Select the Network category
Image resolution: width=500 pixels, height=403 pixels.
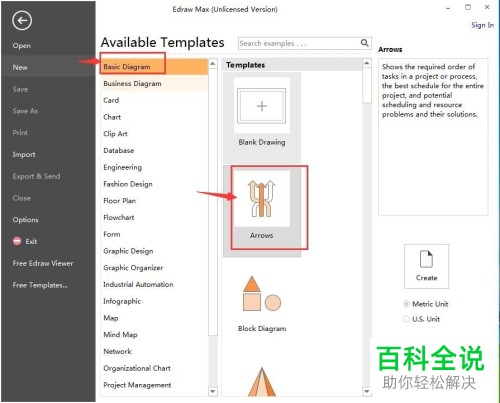(x=117, y=351)
